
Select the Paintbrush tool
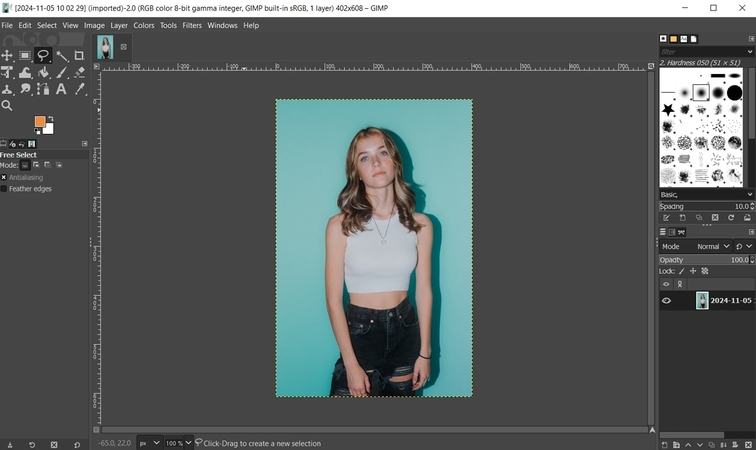[x=62, y=72]
